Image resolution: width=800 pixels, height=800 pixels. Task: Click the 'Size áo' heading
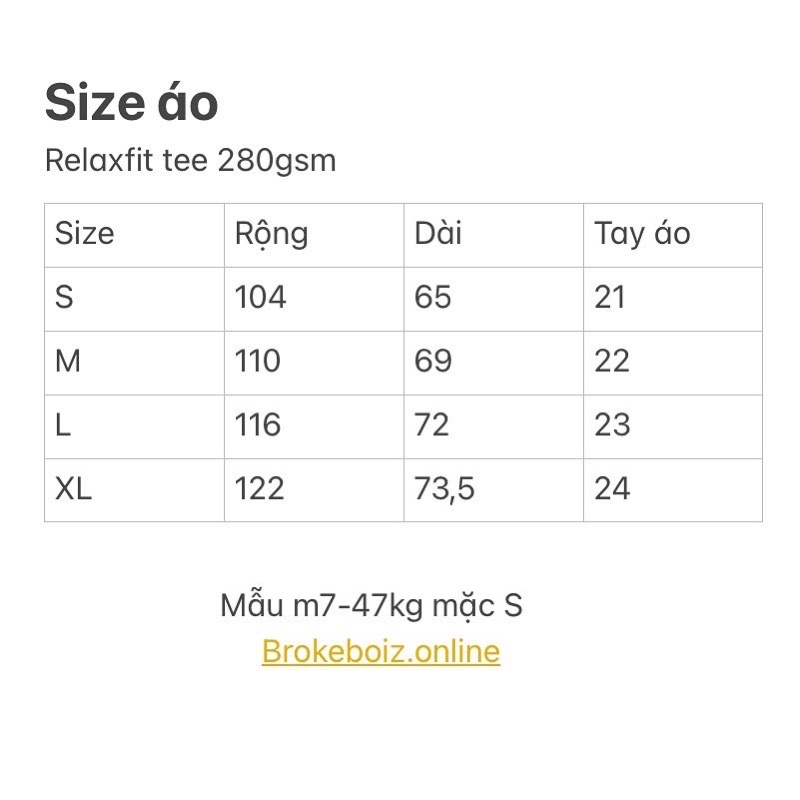[x=131, y=104]
